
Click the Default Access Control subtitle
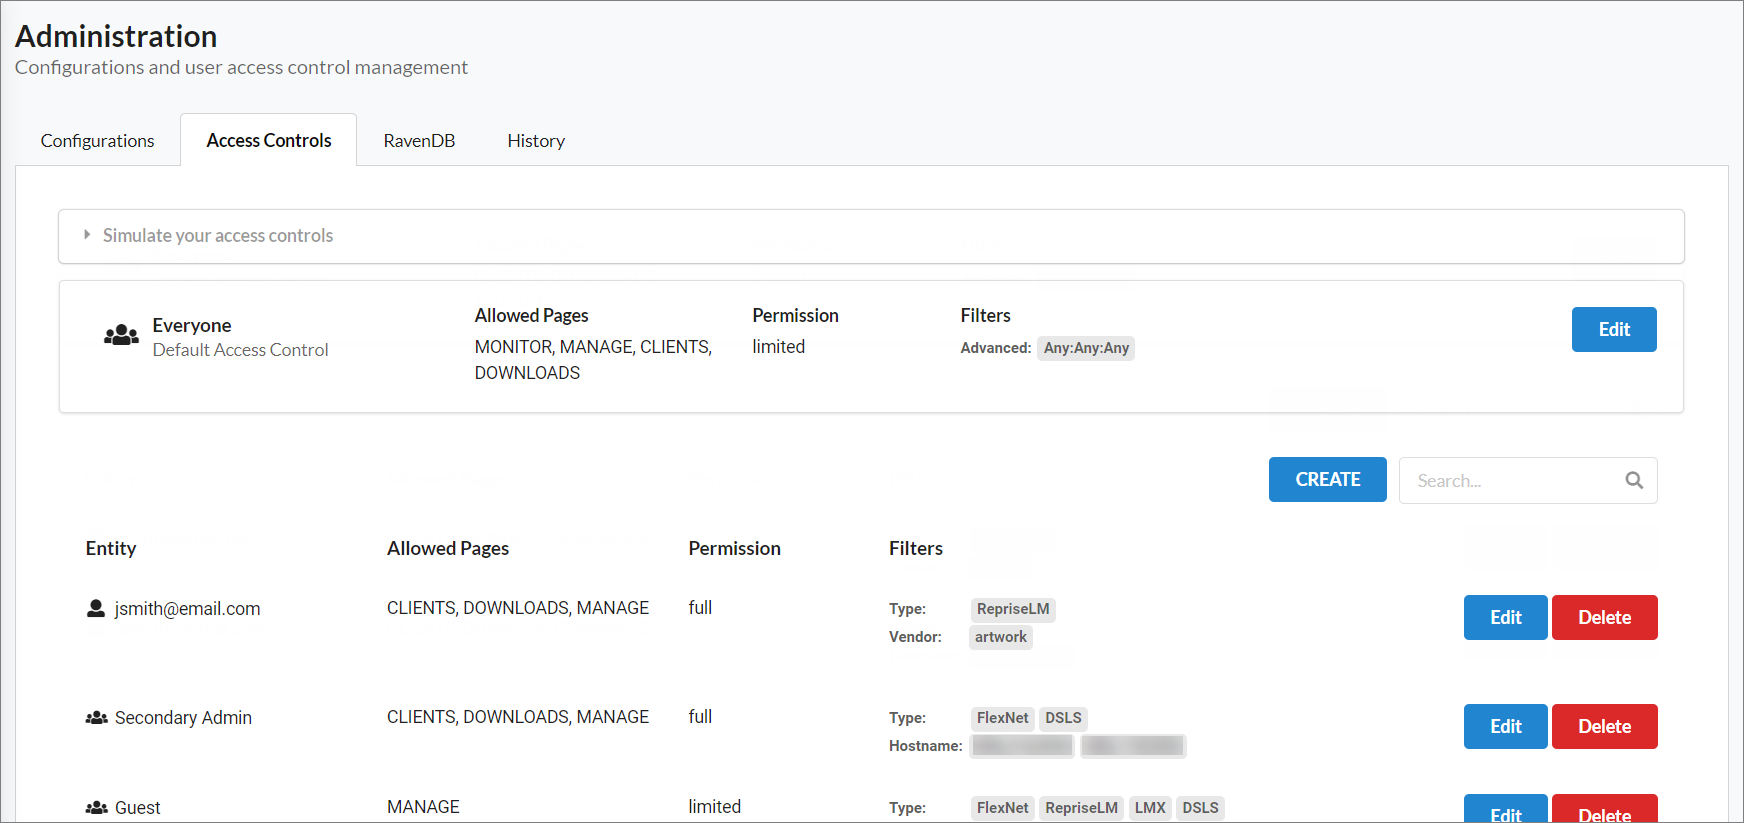click(x=240, y=350)
